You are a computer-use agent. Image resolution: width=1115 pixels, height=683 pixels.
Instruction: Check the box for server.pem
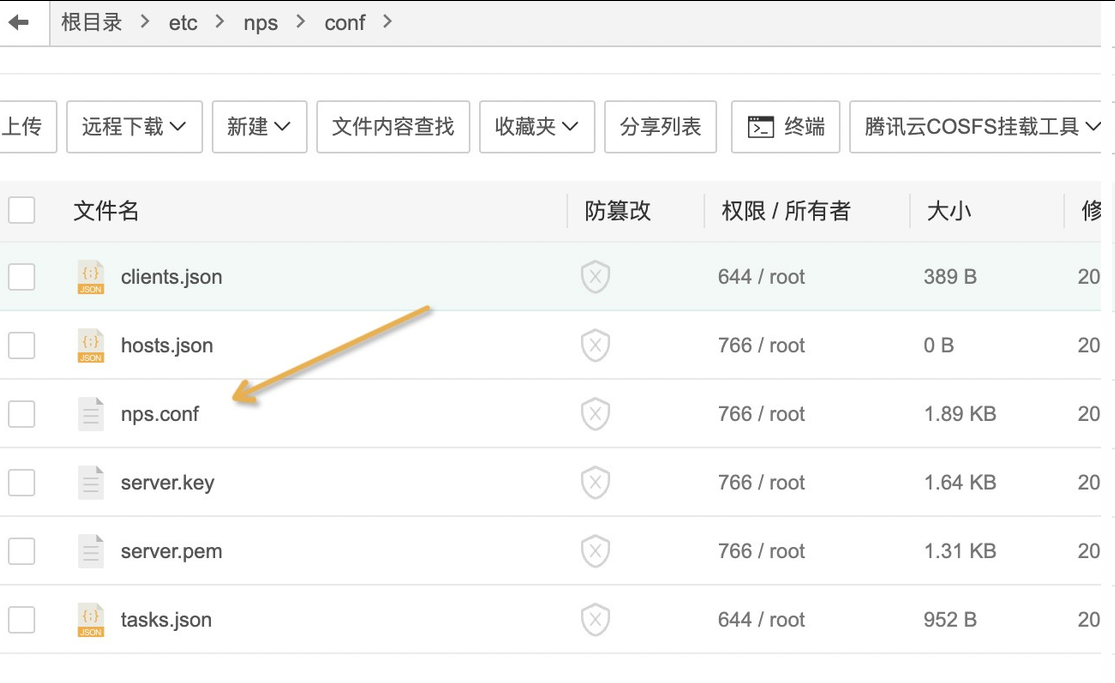tap(21, 551)
